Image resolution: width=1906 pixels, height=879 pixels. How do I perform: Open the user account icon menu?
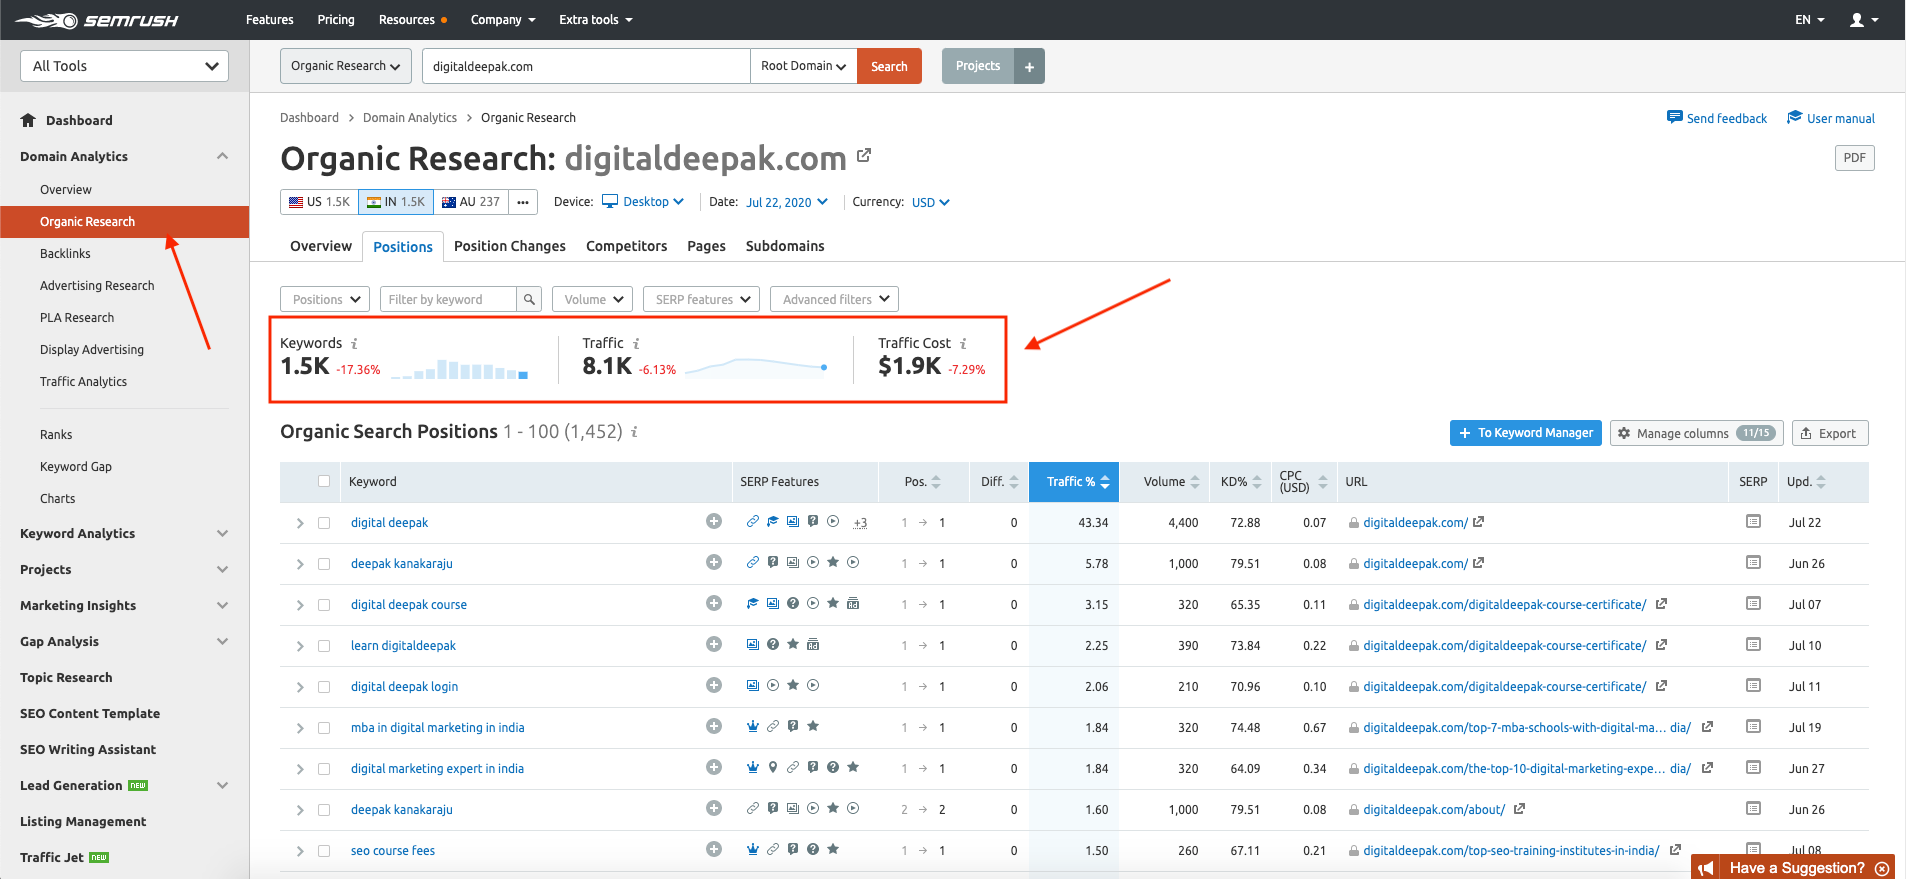(1863, 20)
